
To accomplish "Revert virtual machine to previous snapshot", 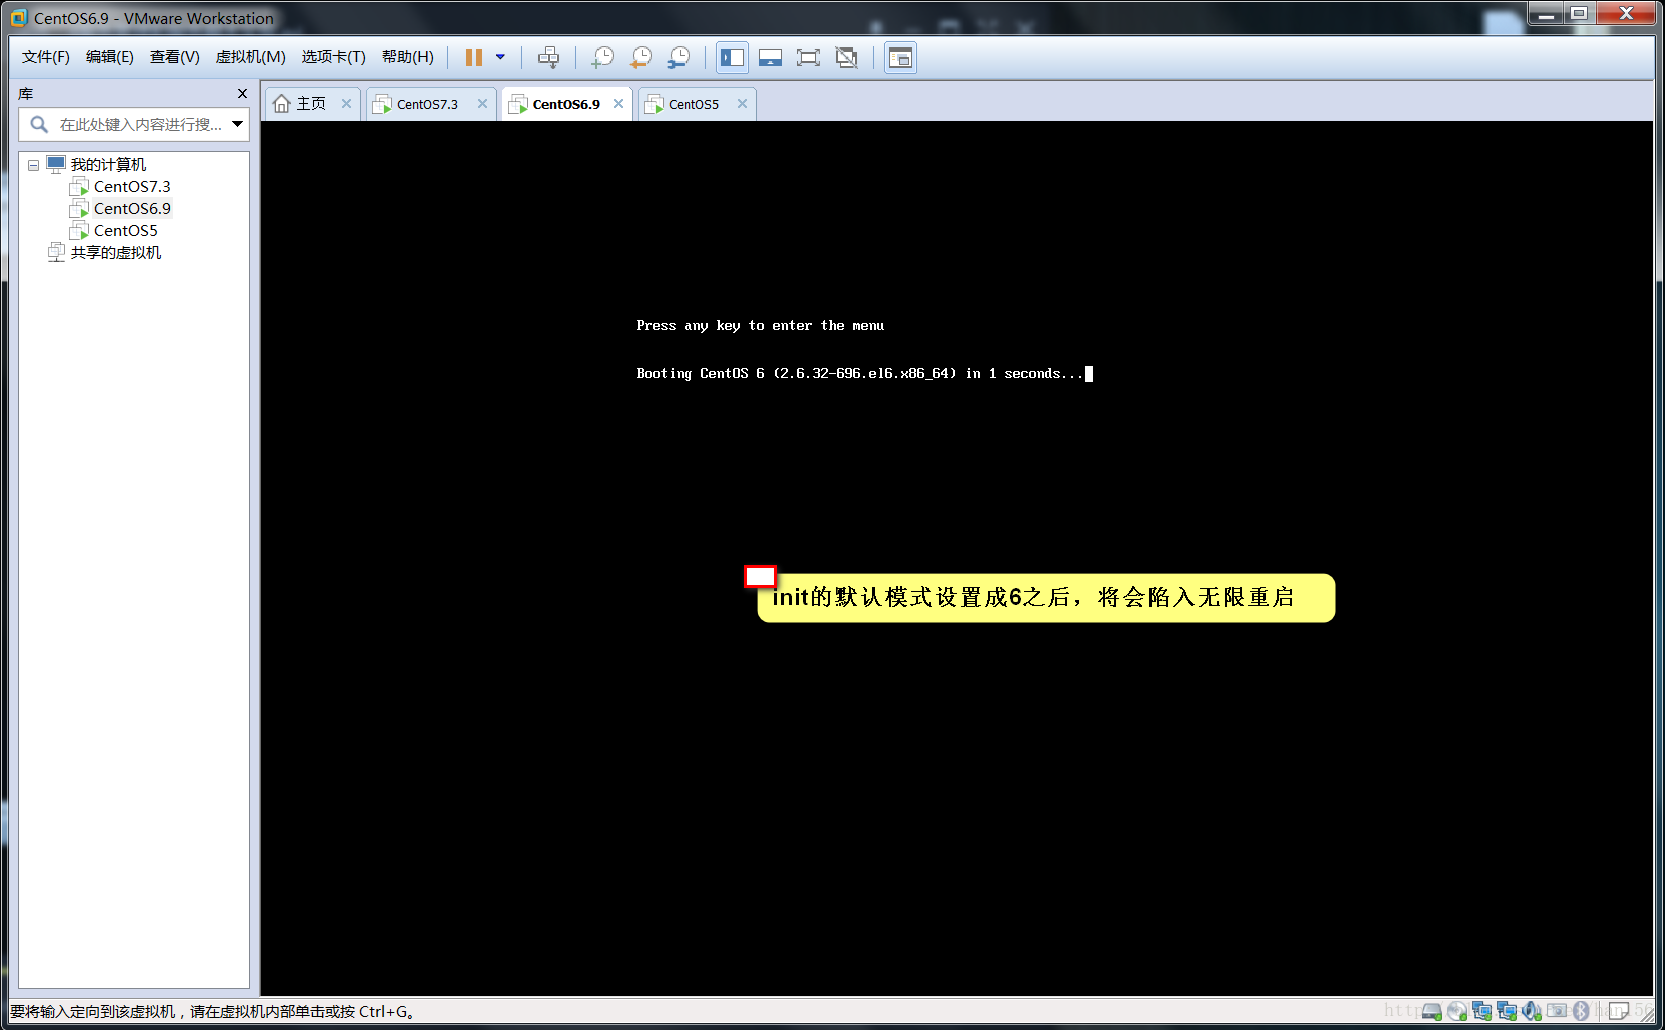I will click(640, 57).
